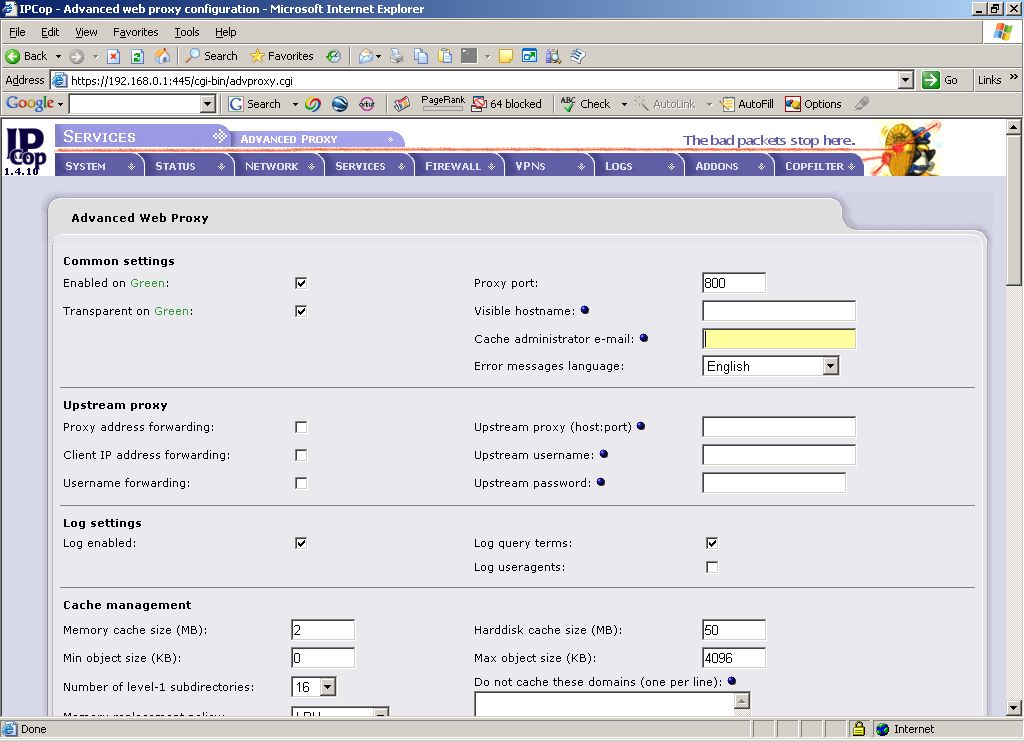Click the Home icon in toolbar
This screenshot has width=1024, height=742.
coord(162,56)
